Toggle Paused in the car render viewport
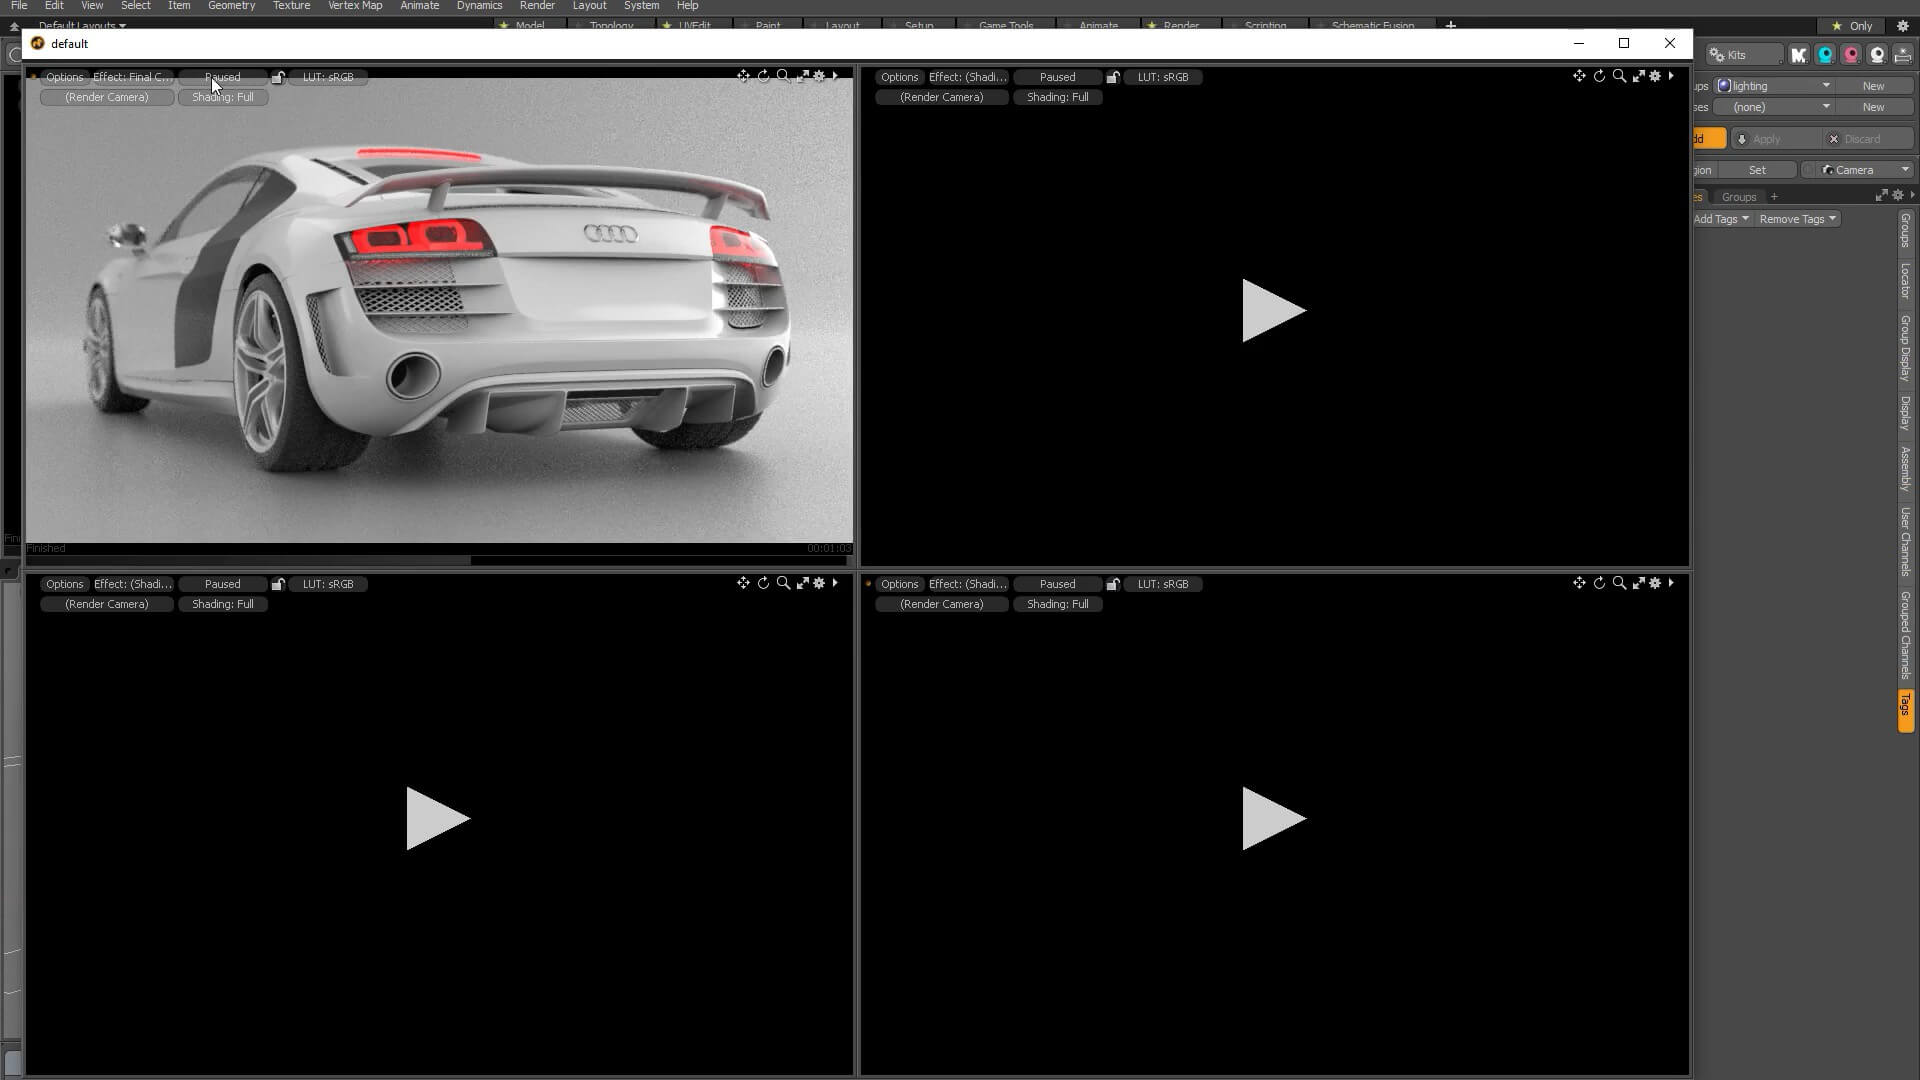The height and width of the screenshot is (1080, 1920). click(222, 77)
